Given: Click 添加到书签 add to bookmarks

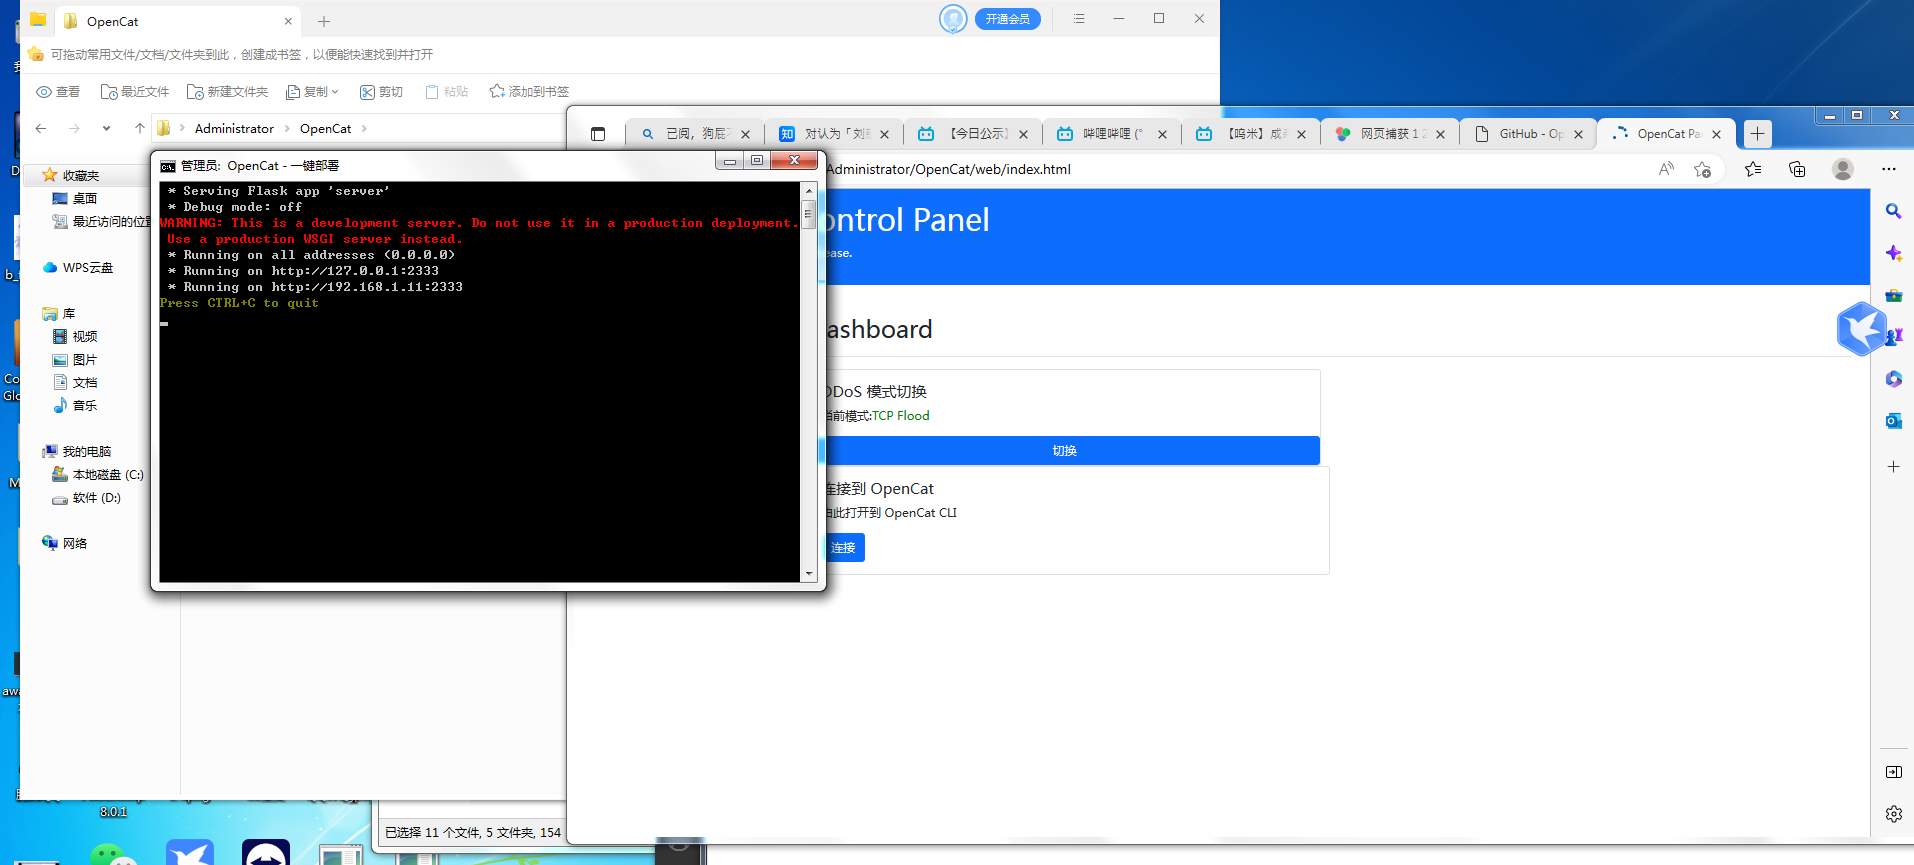Looking at the screenshot, I should [x=529, y=92].
